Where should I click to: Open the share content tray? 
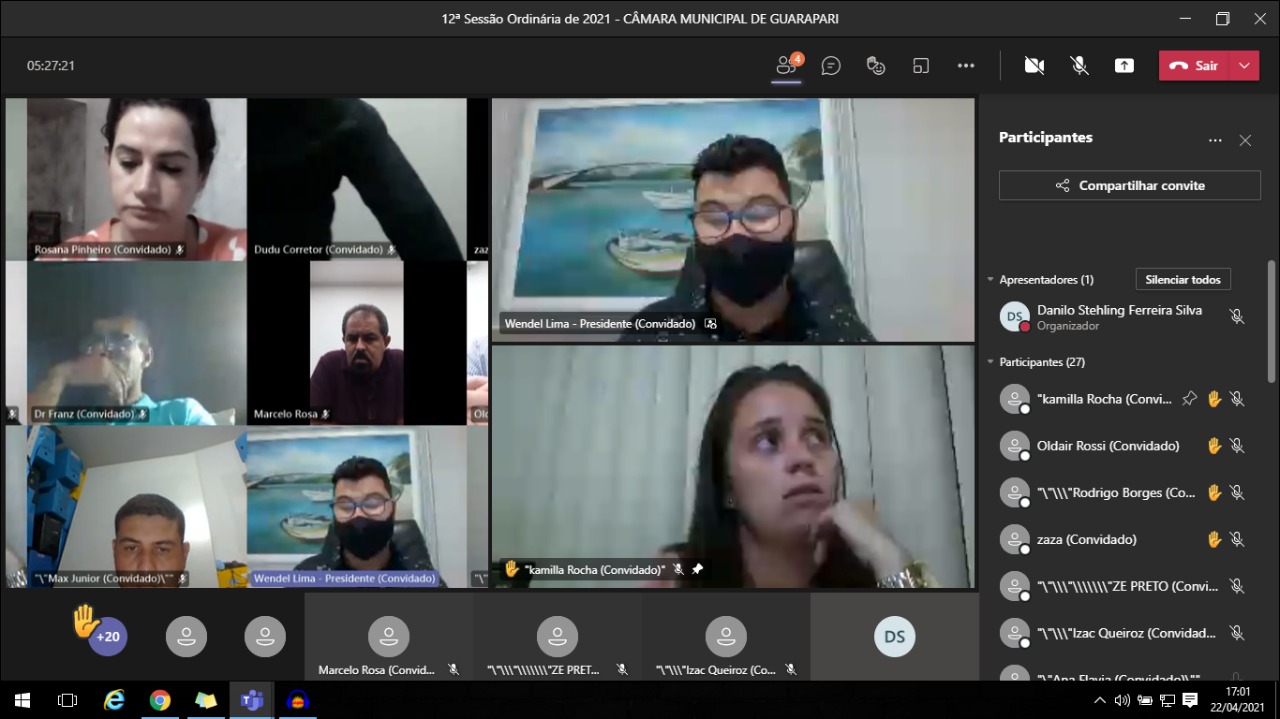tap(1124, 66)
